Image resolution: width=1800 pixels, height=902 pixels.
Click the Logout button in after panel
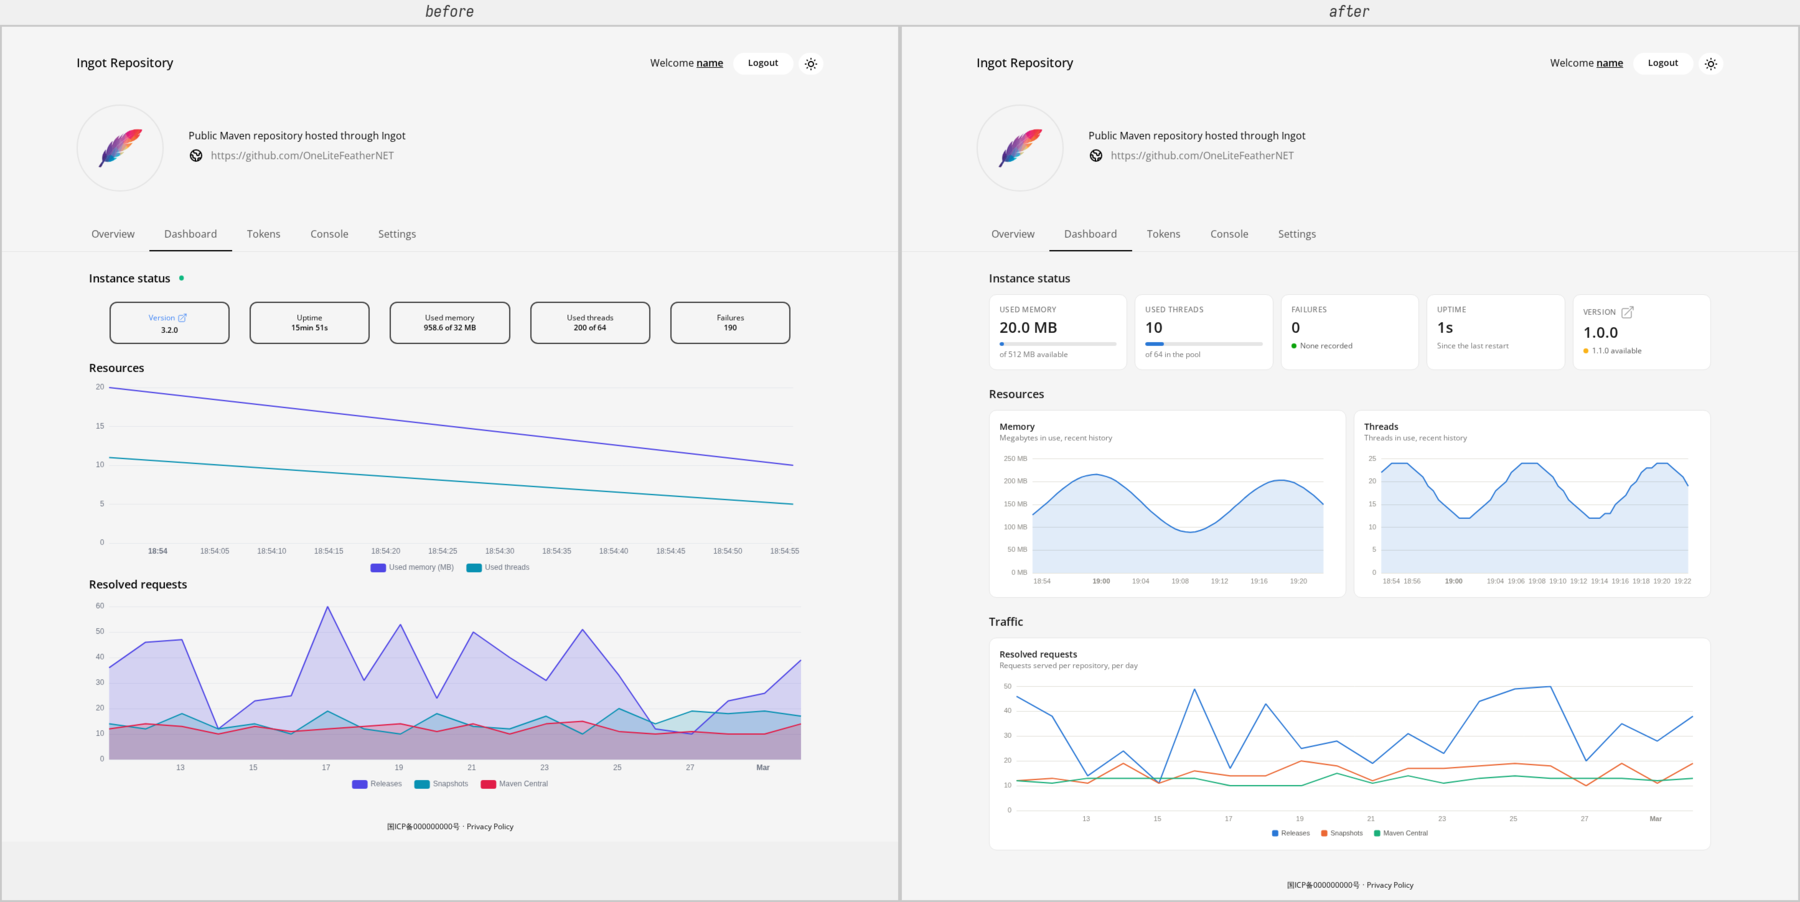coord(1663,63)
